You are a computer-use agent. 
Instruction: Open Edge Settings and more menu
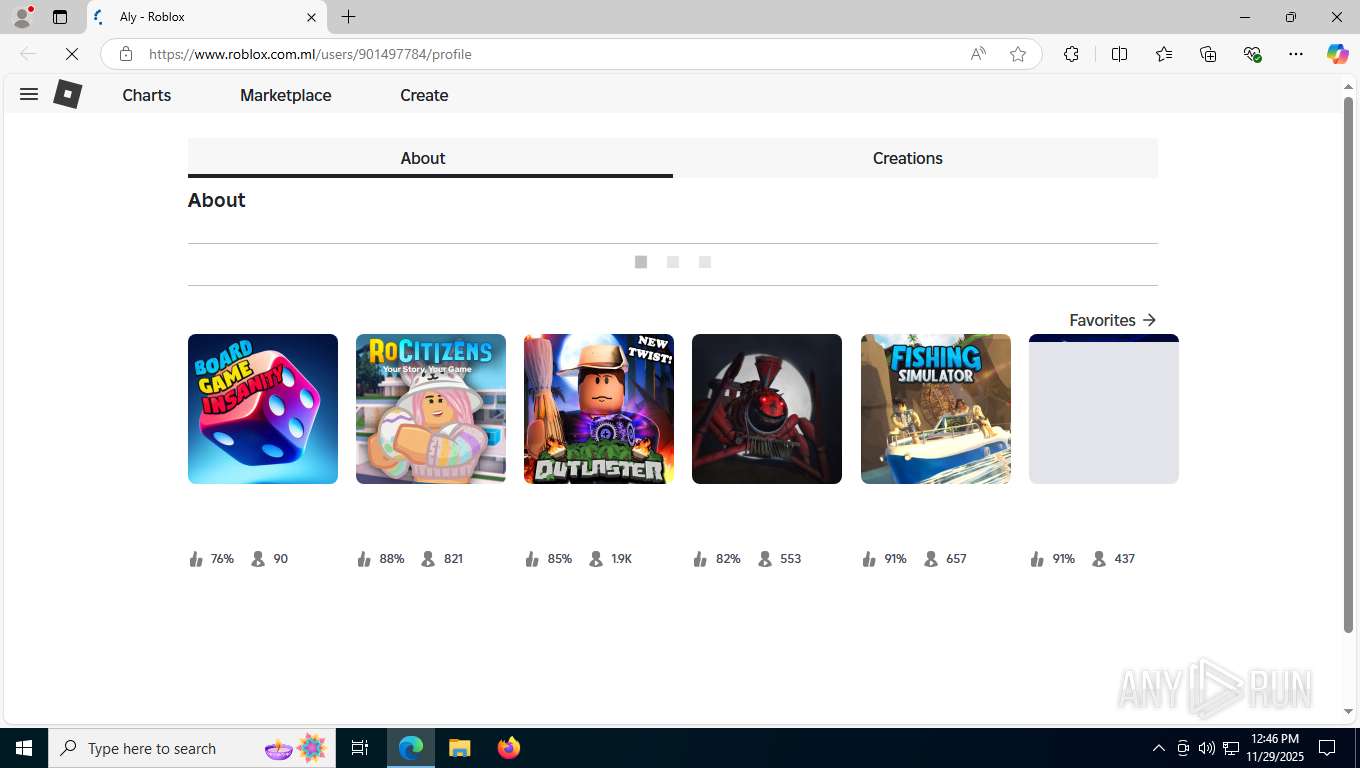click(x=1296, y=54)
